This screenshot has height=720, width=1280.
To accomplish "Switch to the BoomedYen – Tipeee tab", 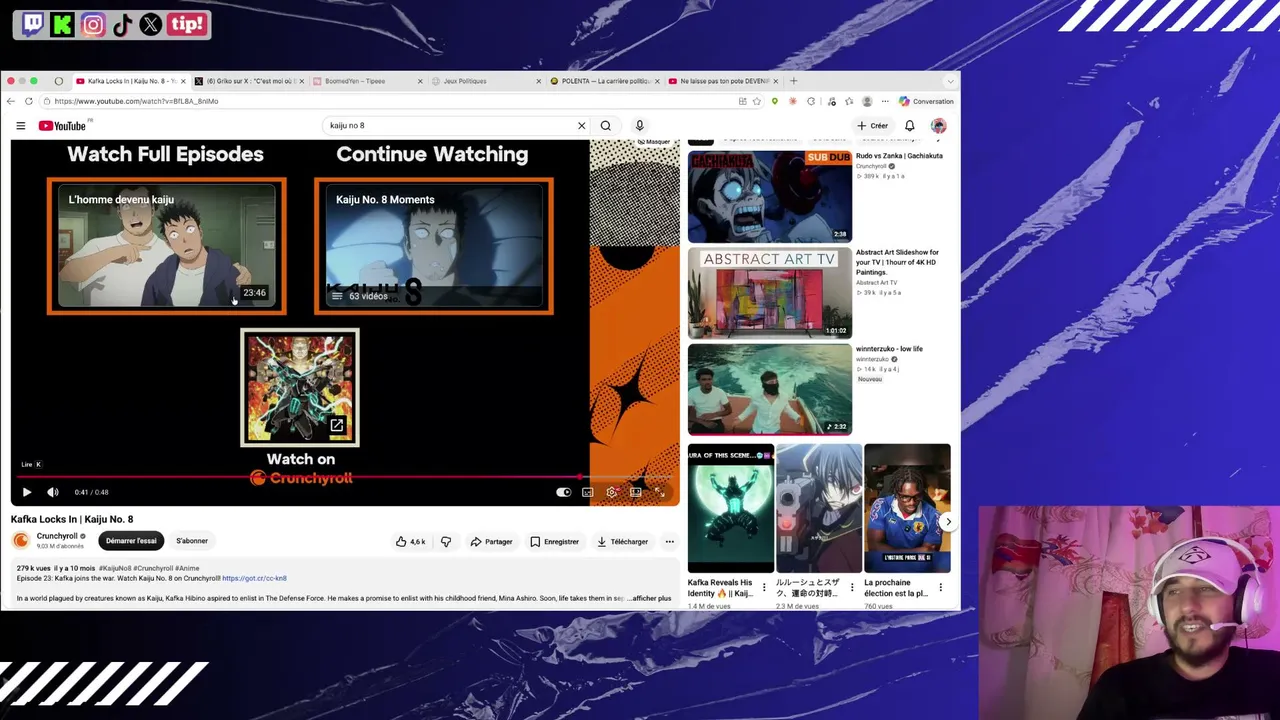I will (x=366, y=81).
